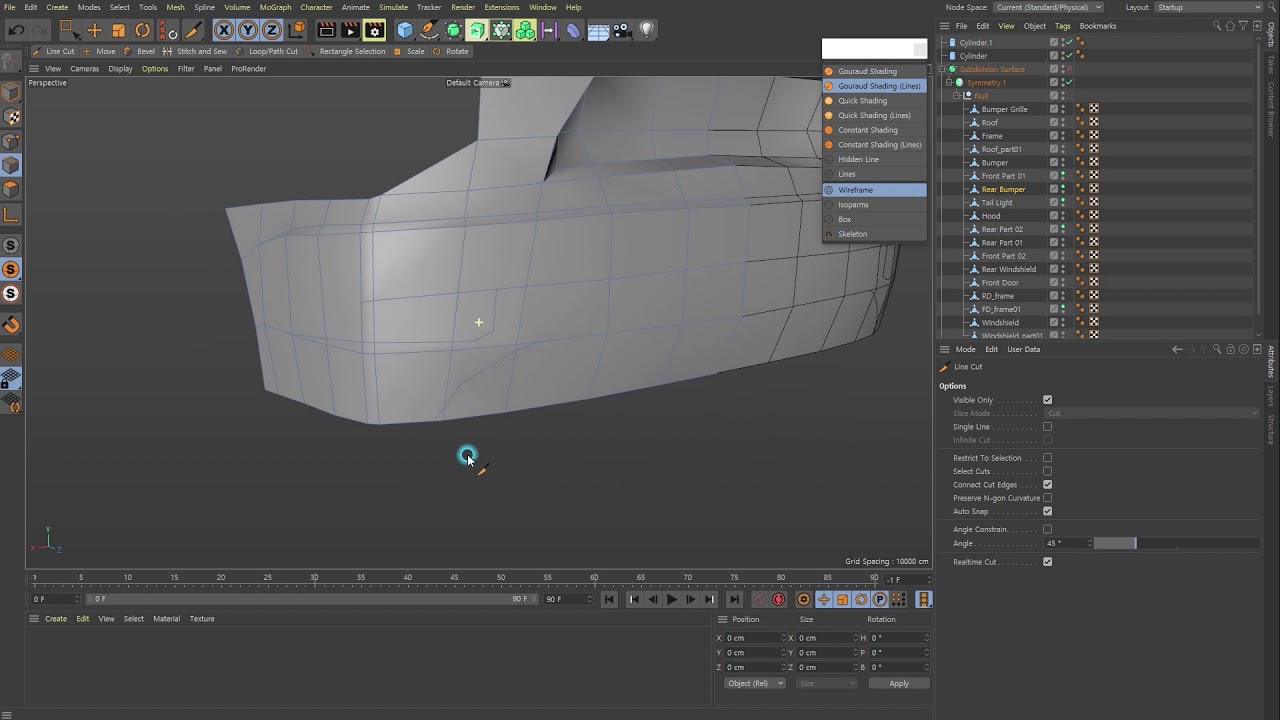Open Edit Render Settings clapperboard icon

pos(374,30)
